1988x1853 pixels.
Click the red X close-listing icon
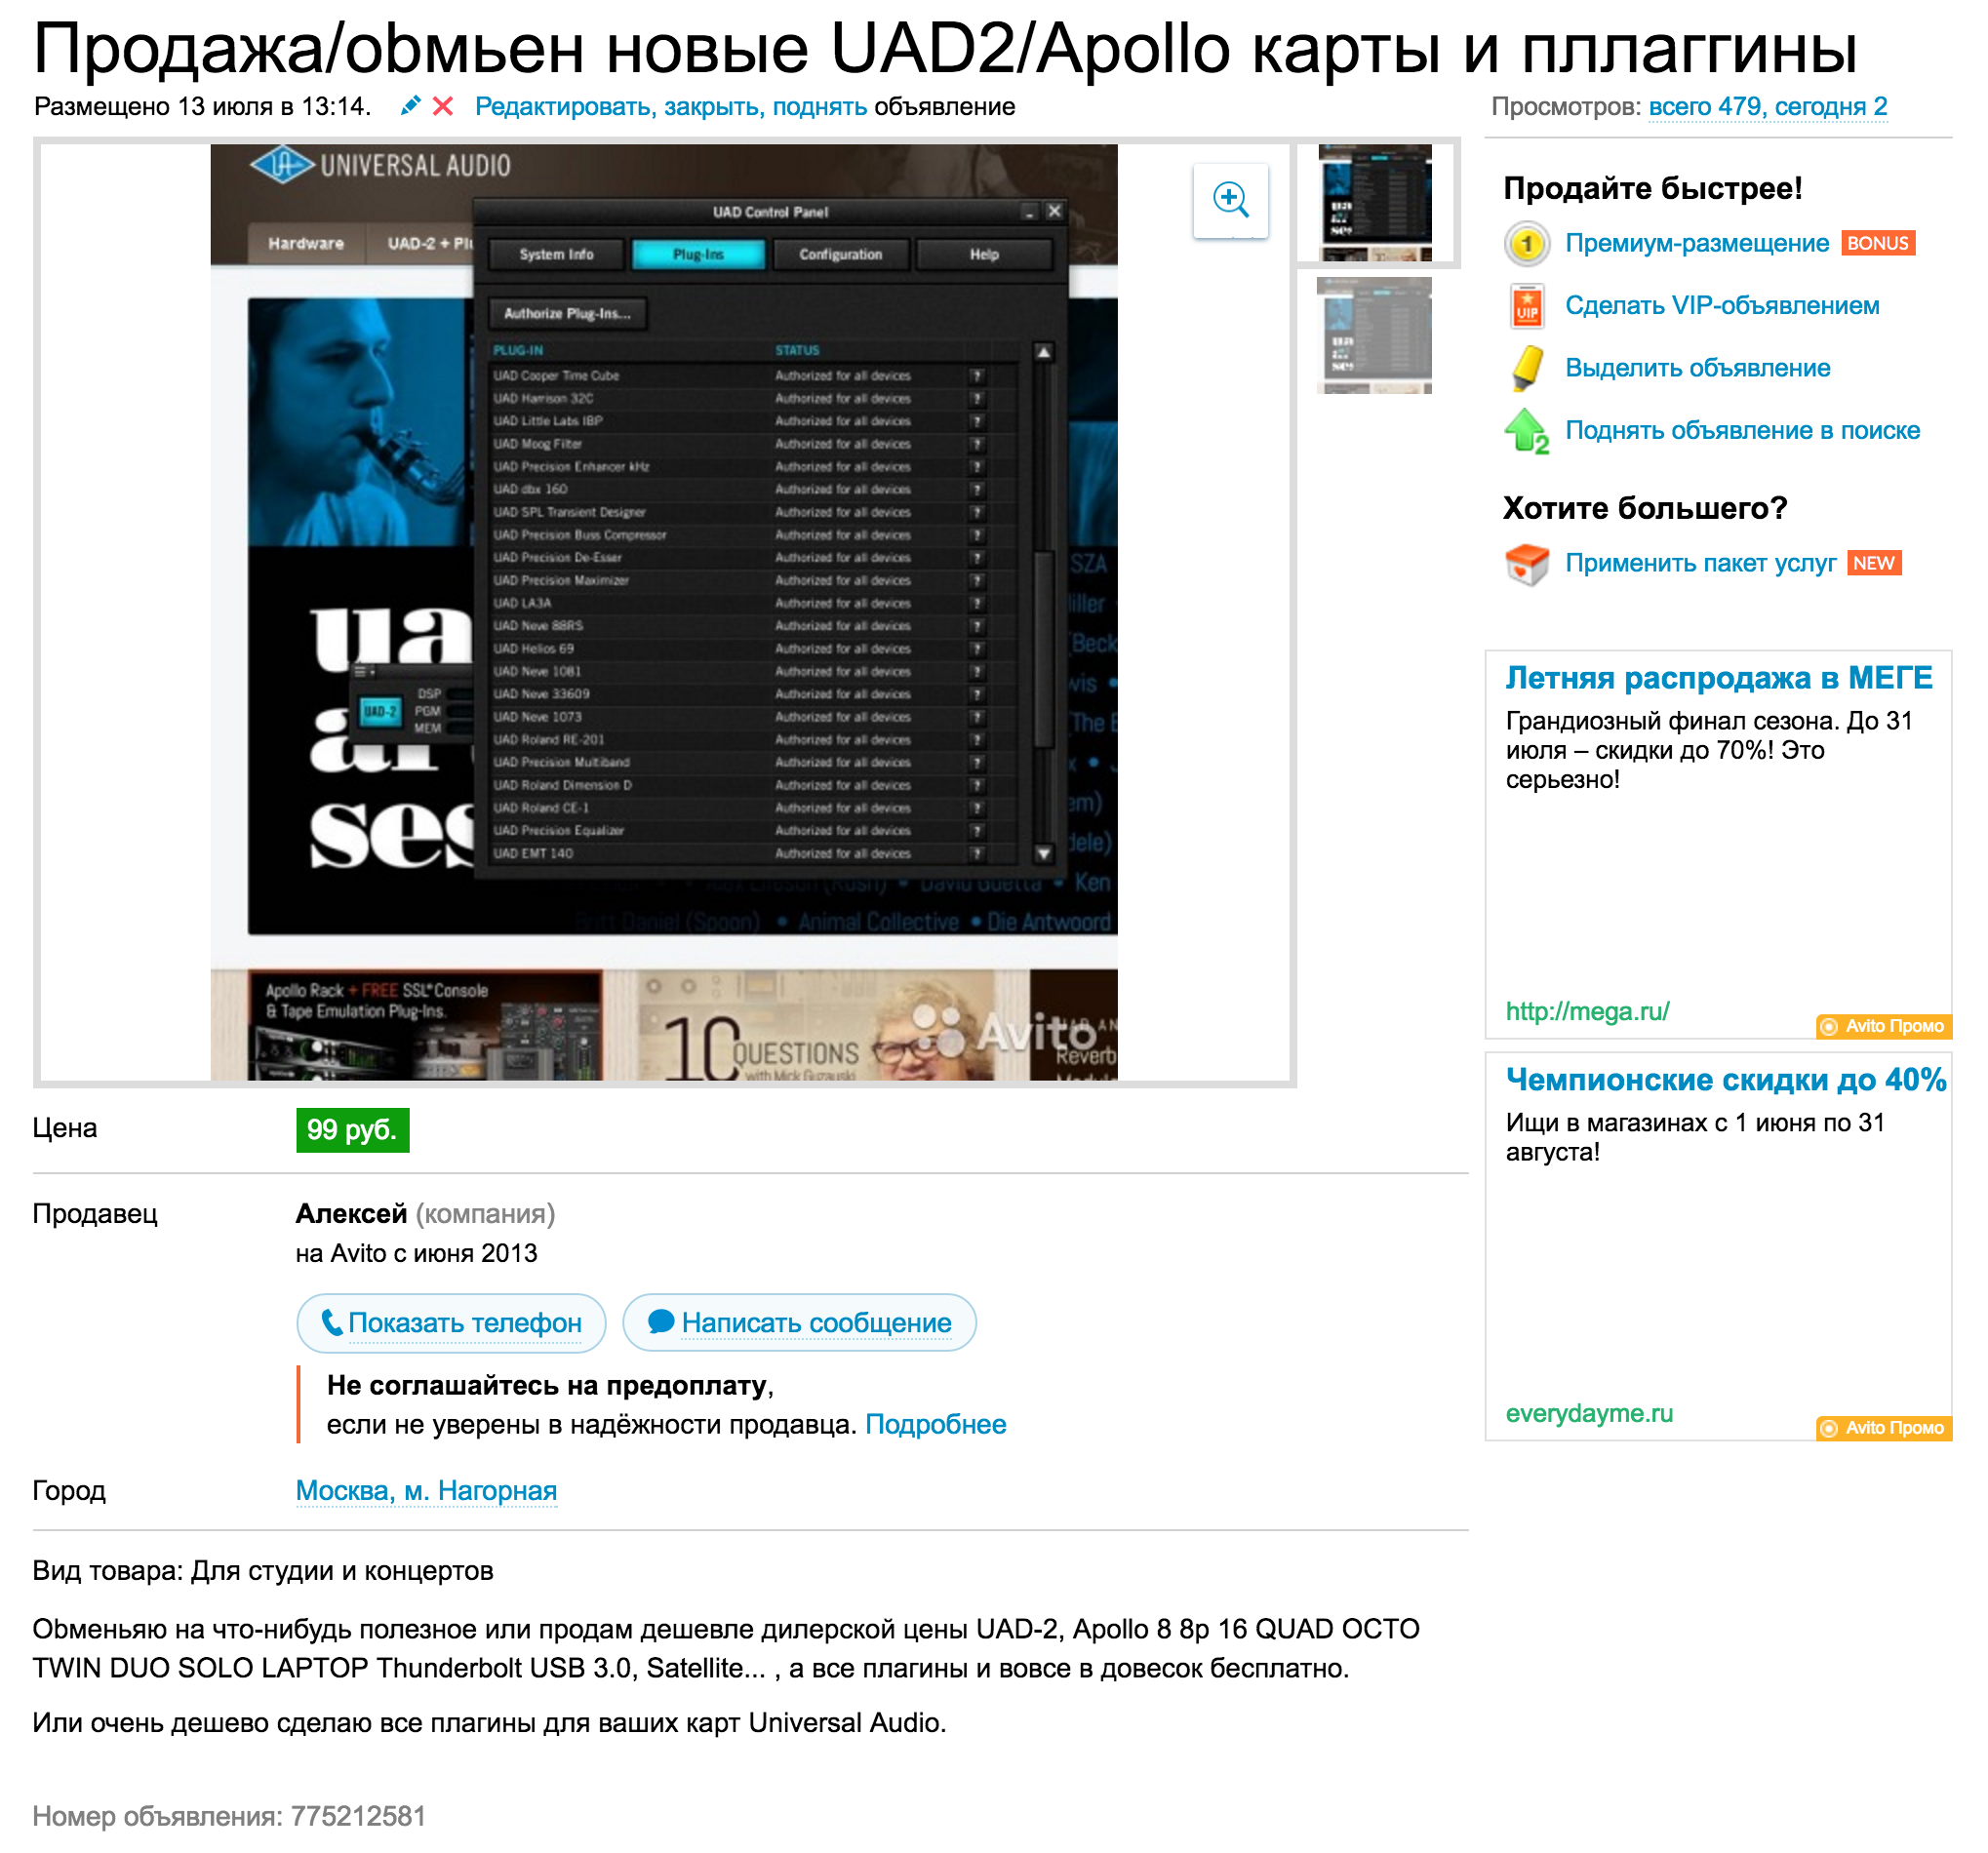[x=442, y=106]
